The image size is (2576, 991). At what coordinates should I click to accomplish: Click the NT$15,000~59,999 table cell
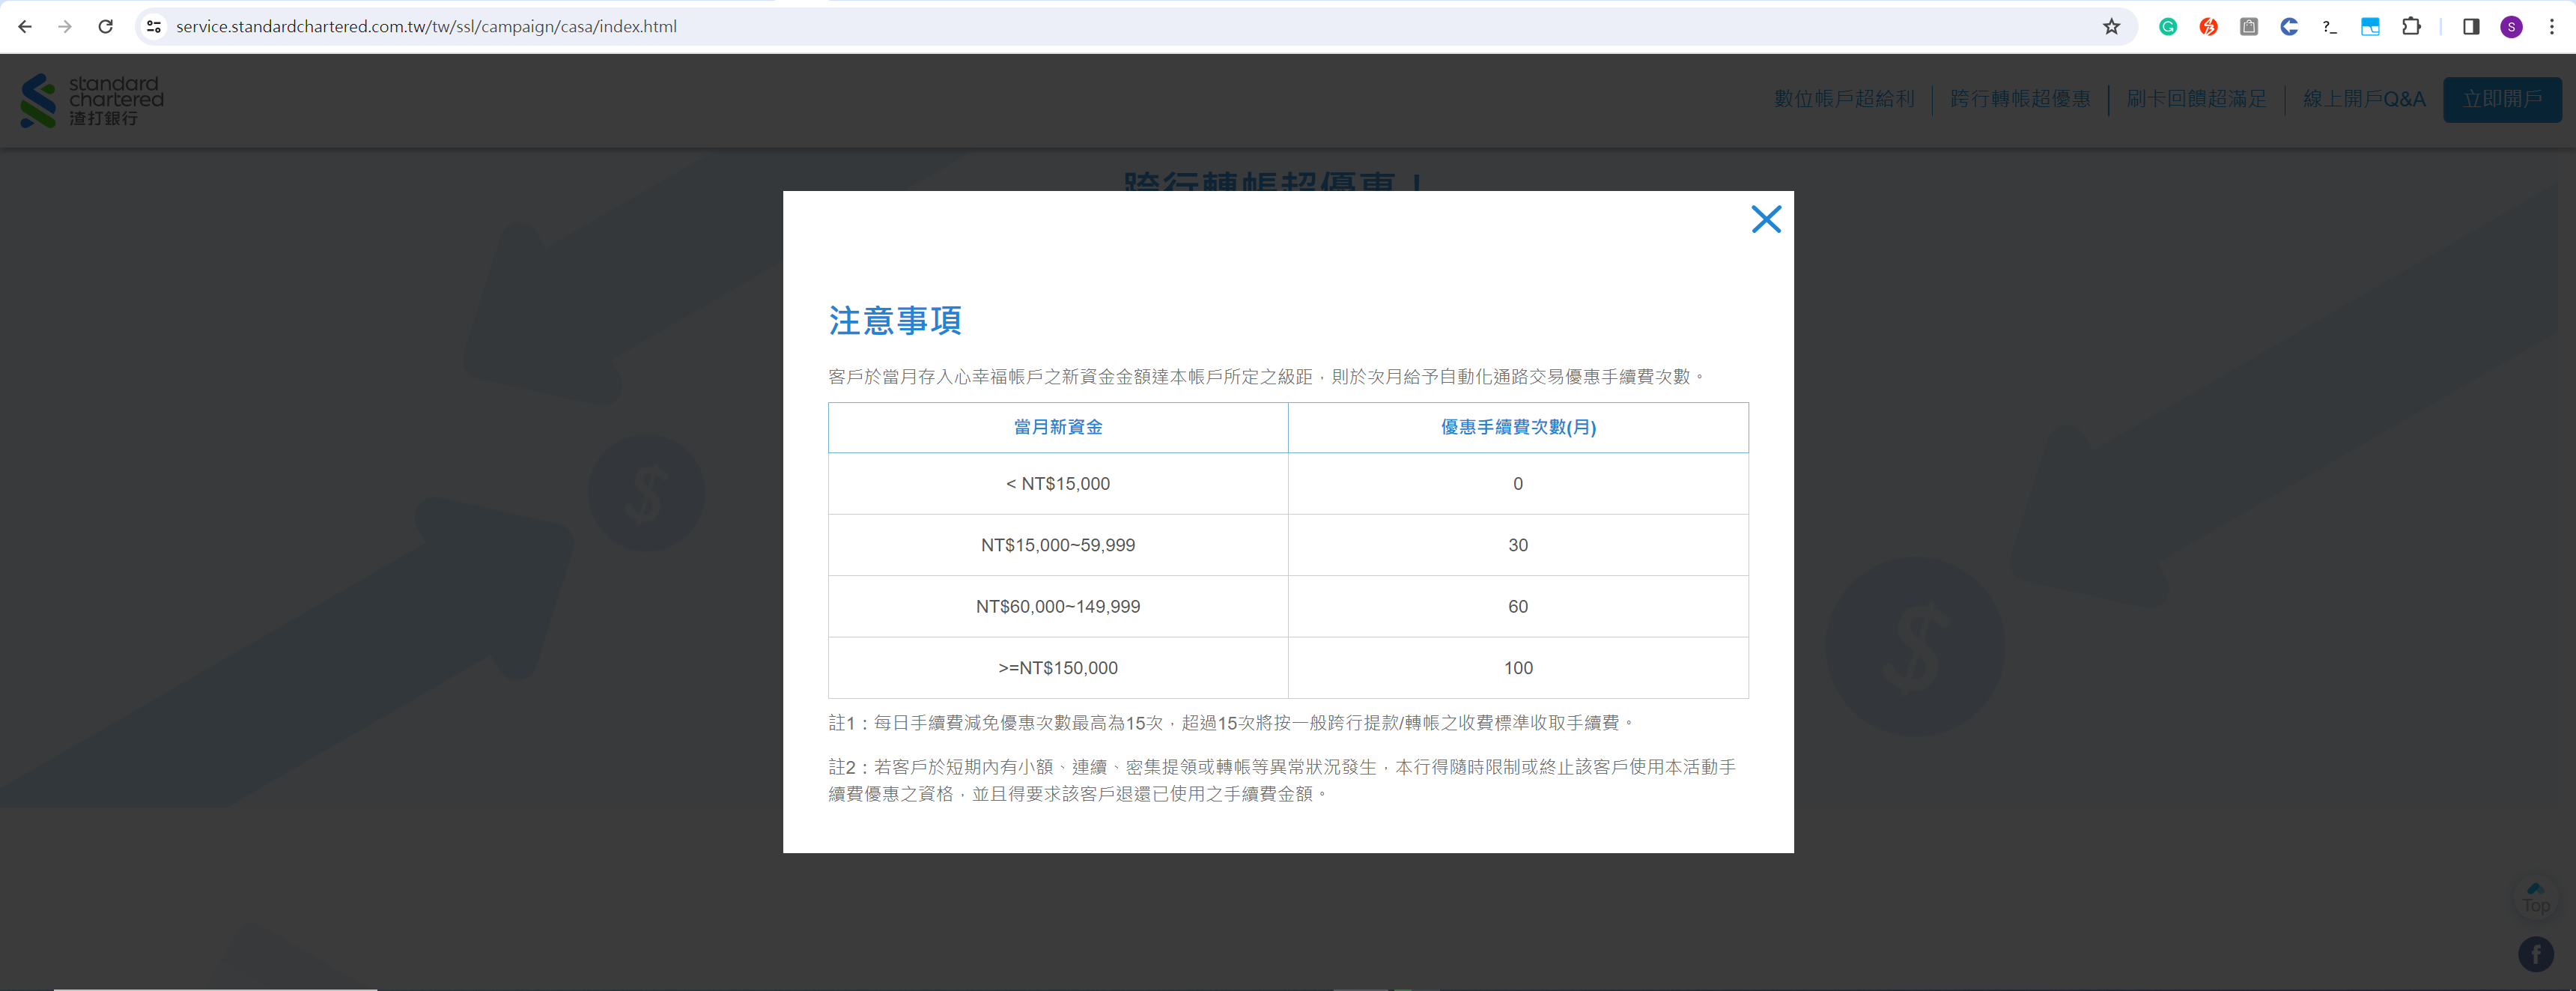pyautogui.click(x=1058, y=545)
